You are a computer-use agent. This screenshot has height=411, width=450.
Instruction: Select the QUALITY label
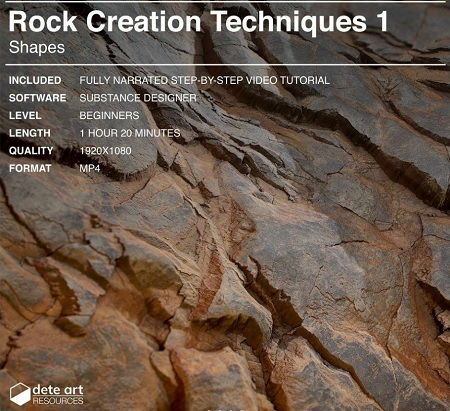coord(31,151)
